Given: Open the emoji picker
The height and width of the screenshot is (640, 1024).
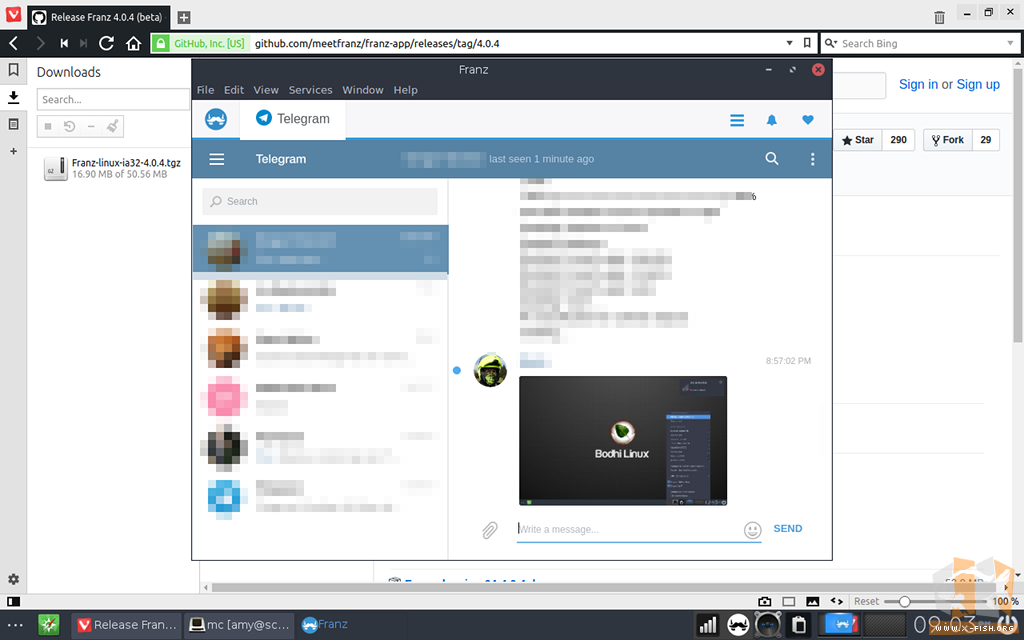Looking at the screenshot, I should [752, 530].
